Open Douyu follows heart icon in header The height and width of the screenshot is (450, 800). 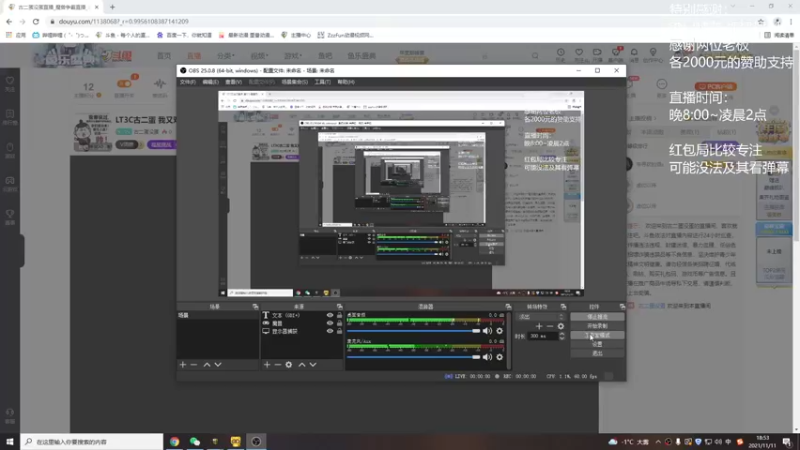579,53
